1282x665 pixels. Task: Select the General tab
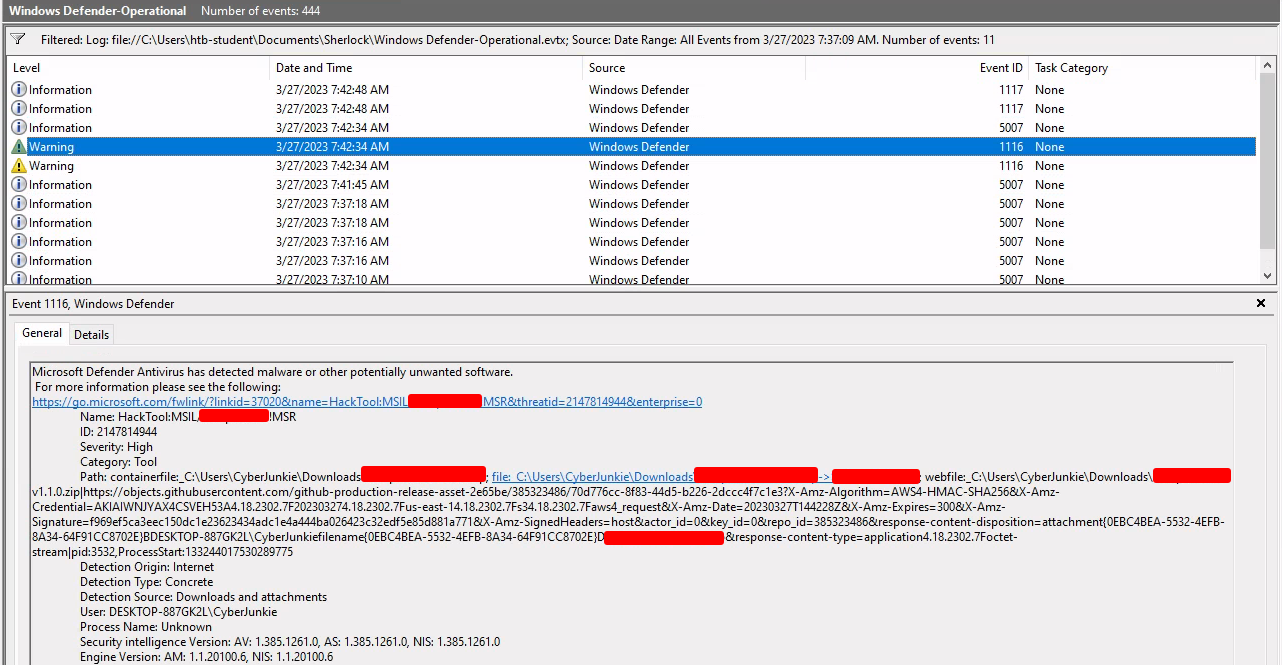(x=42, y=333)
